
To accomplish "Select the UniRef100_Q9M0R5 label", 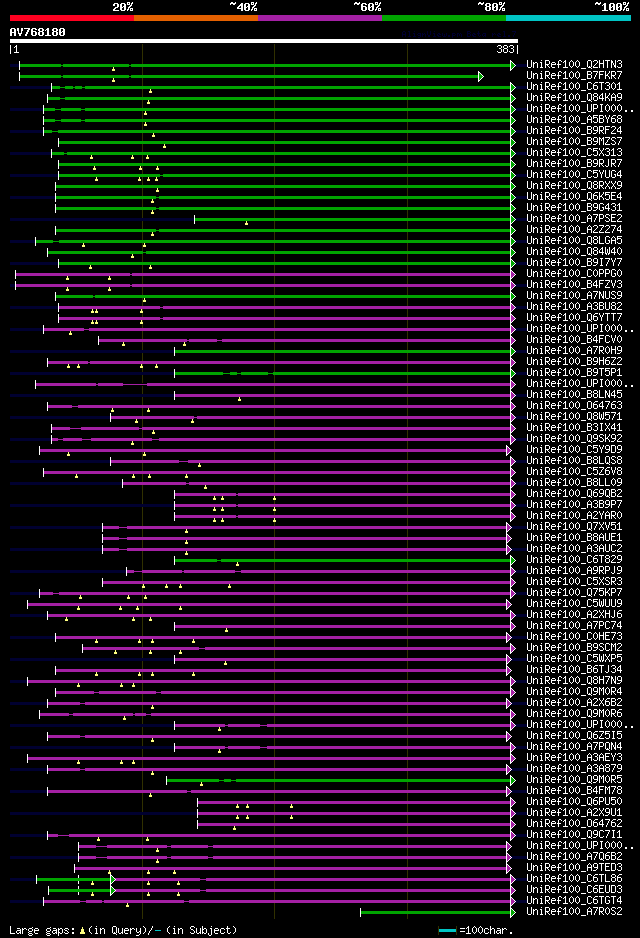I will click(574, 780).
